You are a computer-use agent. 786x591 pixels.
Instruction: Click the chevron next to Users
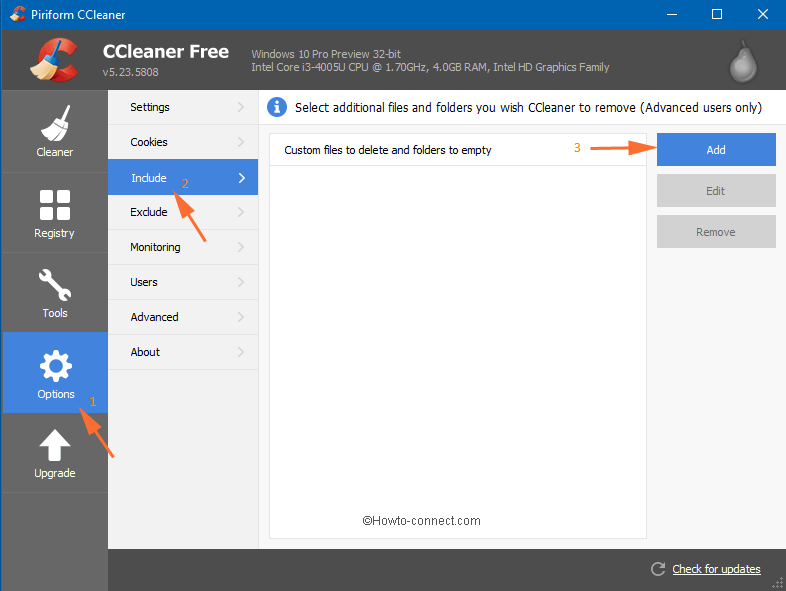241,282
